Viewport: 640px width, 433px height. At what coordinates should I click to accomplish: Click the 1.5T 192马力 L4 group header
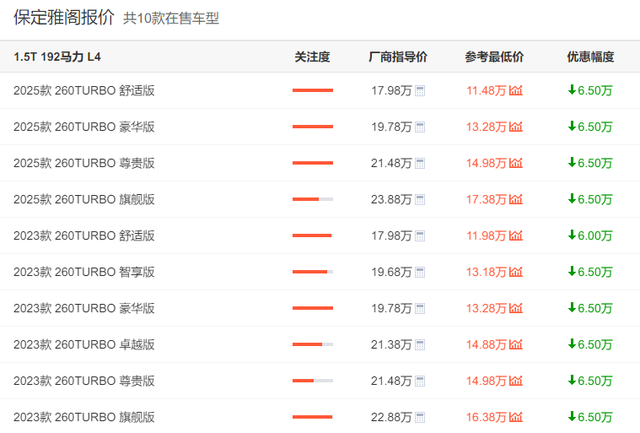click(57, 57)
